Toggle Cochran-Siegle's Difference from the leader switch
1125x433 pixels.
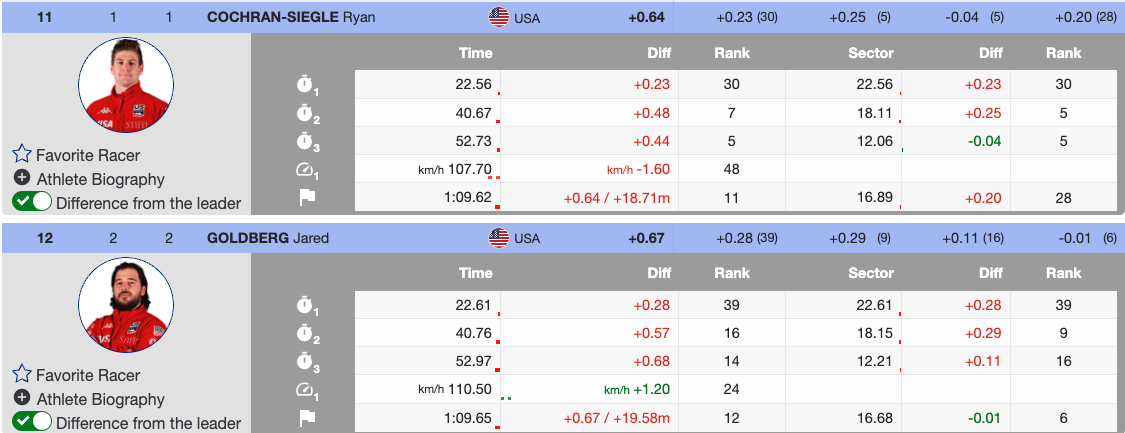coord(32,203)
